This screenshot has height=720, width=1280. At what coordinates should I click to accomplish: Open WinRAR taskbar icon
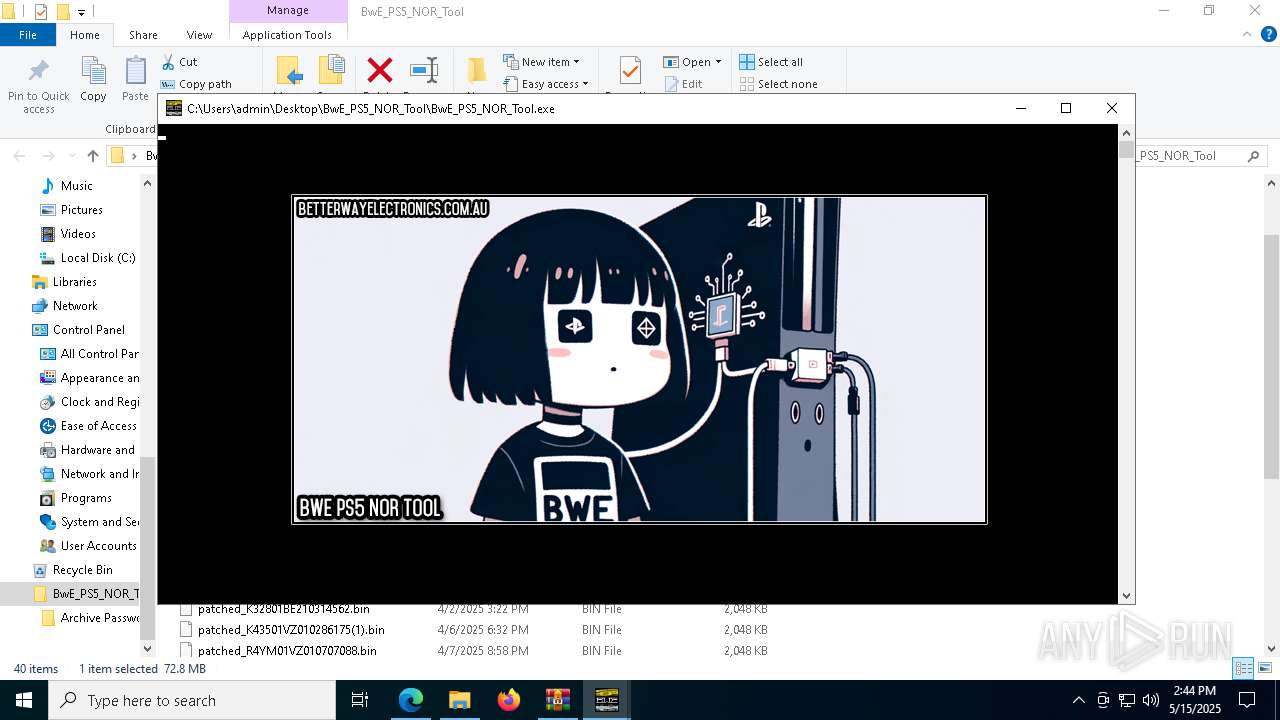point(558,700)
